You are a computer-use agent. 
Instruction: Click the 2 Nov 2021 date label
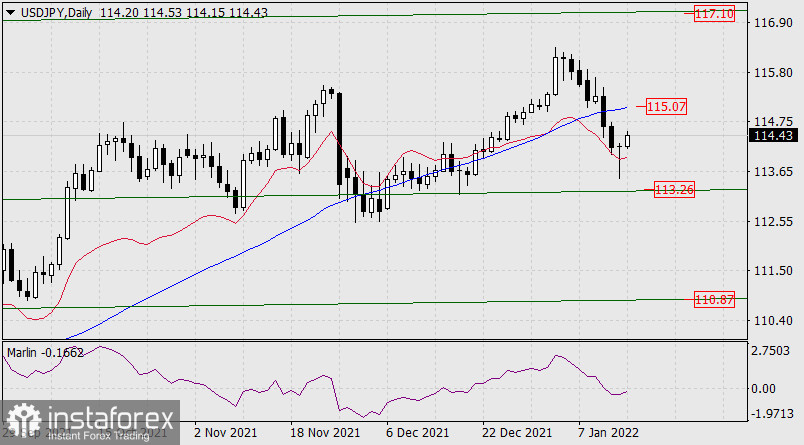tap(226, 432)
